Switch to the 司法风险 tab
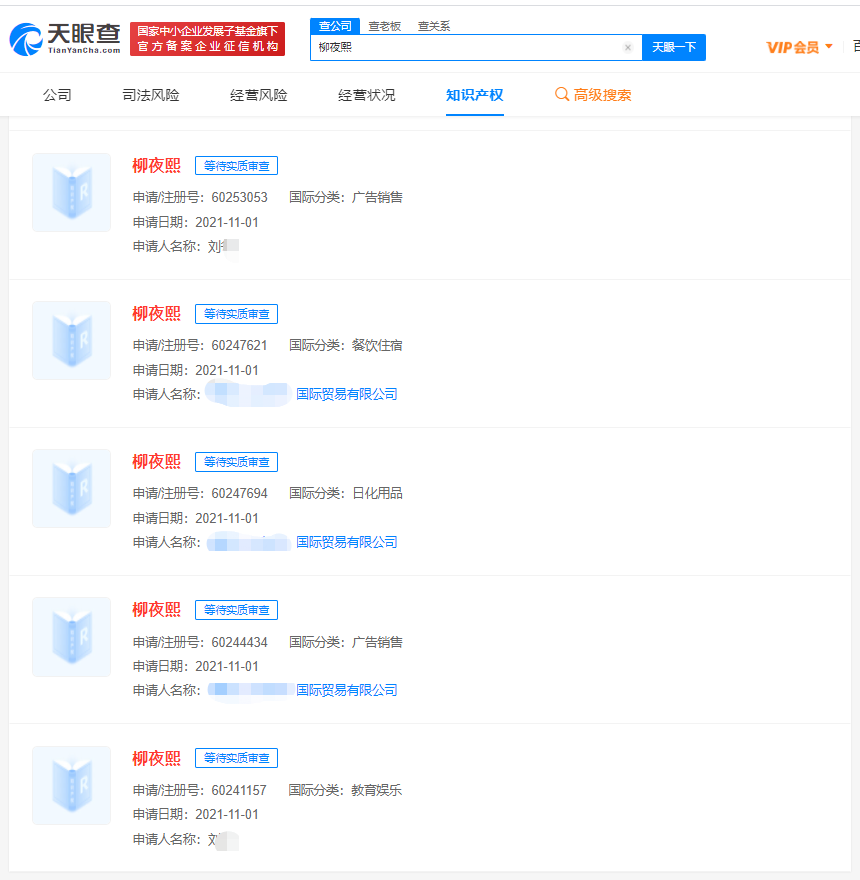 click(x=151, y=95)
